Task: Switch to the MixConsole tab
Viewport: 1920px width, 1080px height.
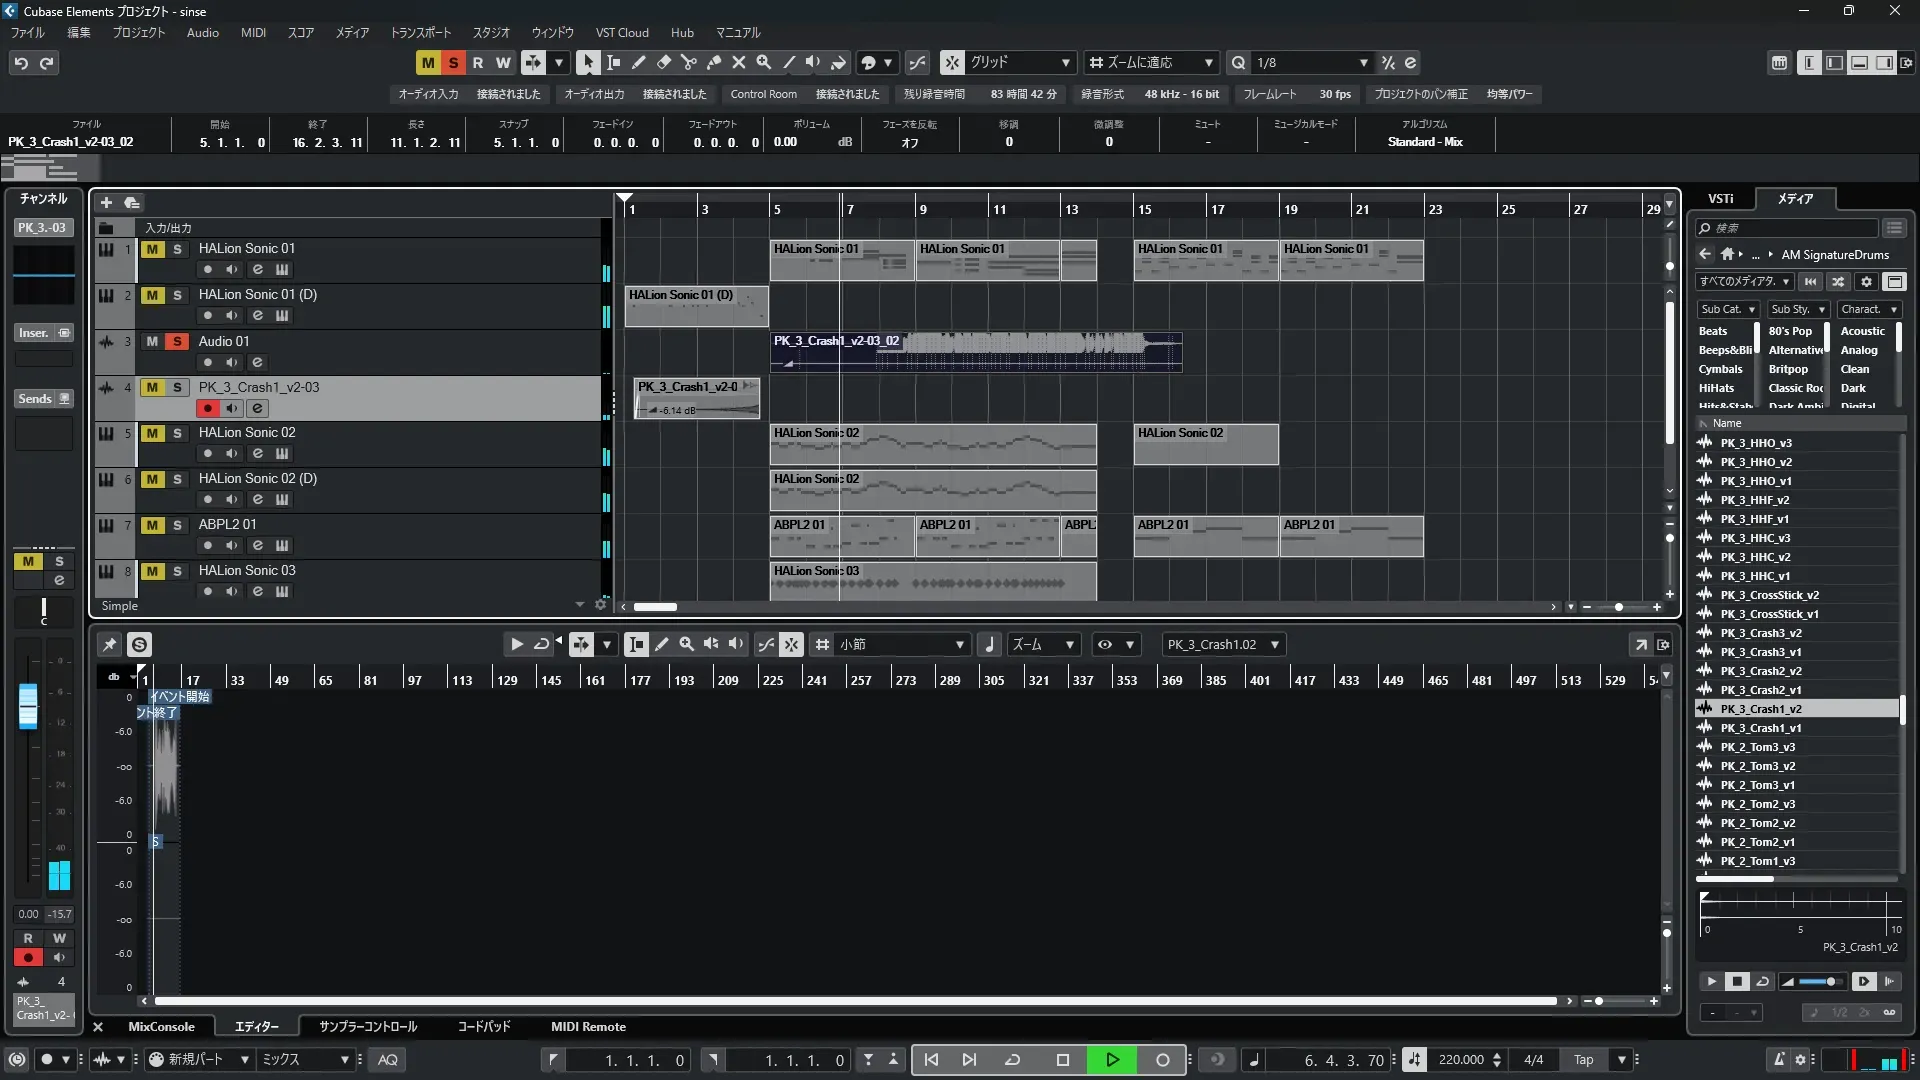Action: 161,1027
